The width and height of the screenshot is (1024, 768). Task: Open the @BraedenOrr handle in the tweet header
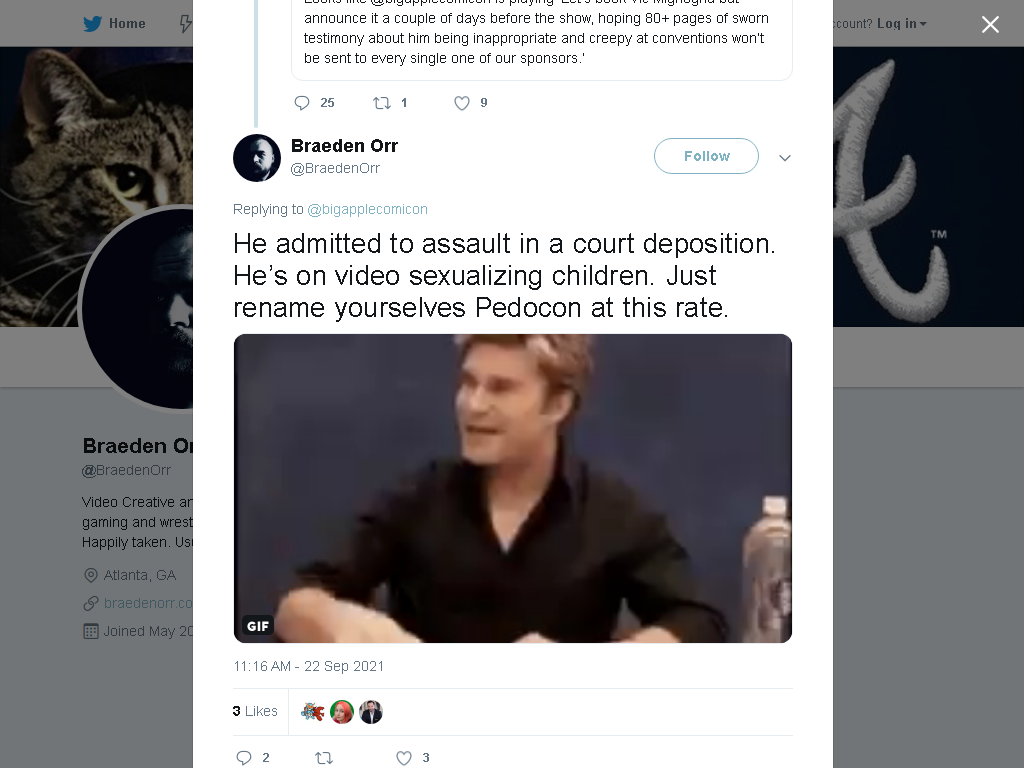click(335, 168)
